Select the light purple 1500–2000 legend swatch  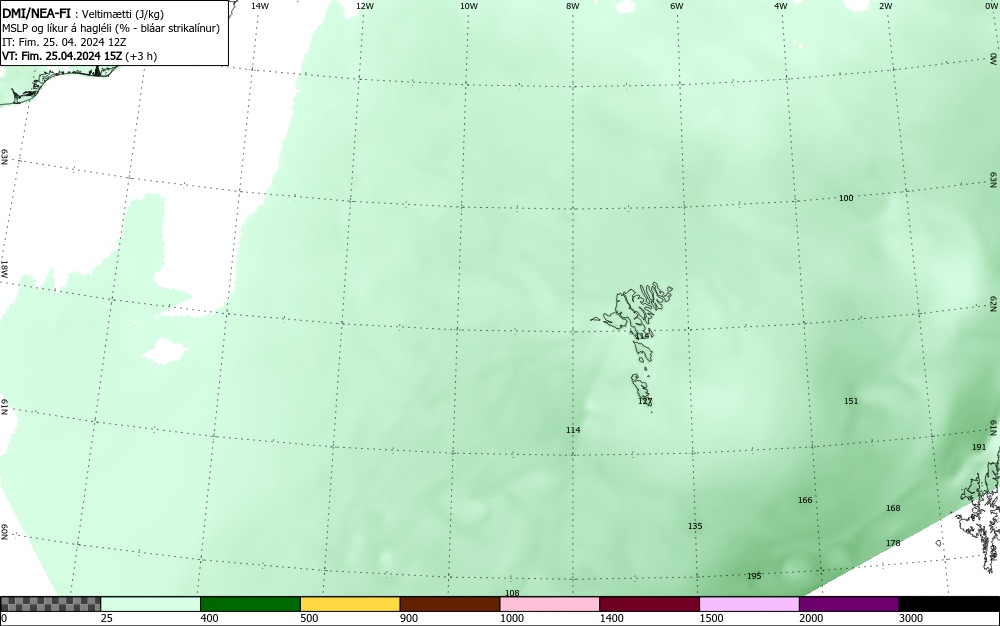749,604
